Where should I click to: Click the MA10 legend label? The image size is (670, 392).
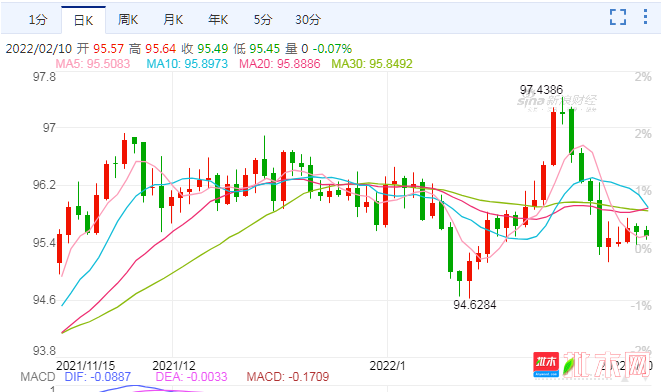click(187, 64)
